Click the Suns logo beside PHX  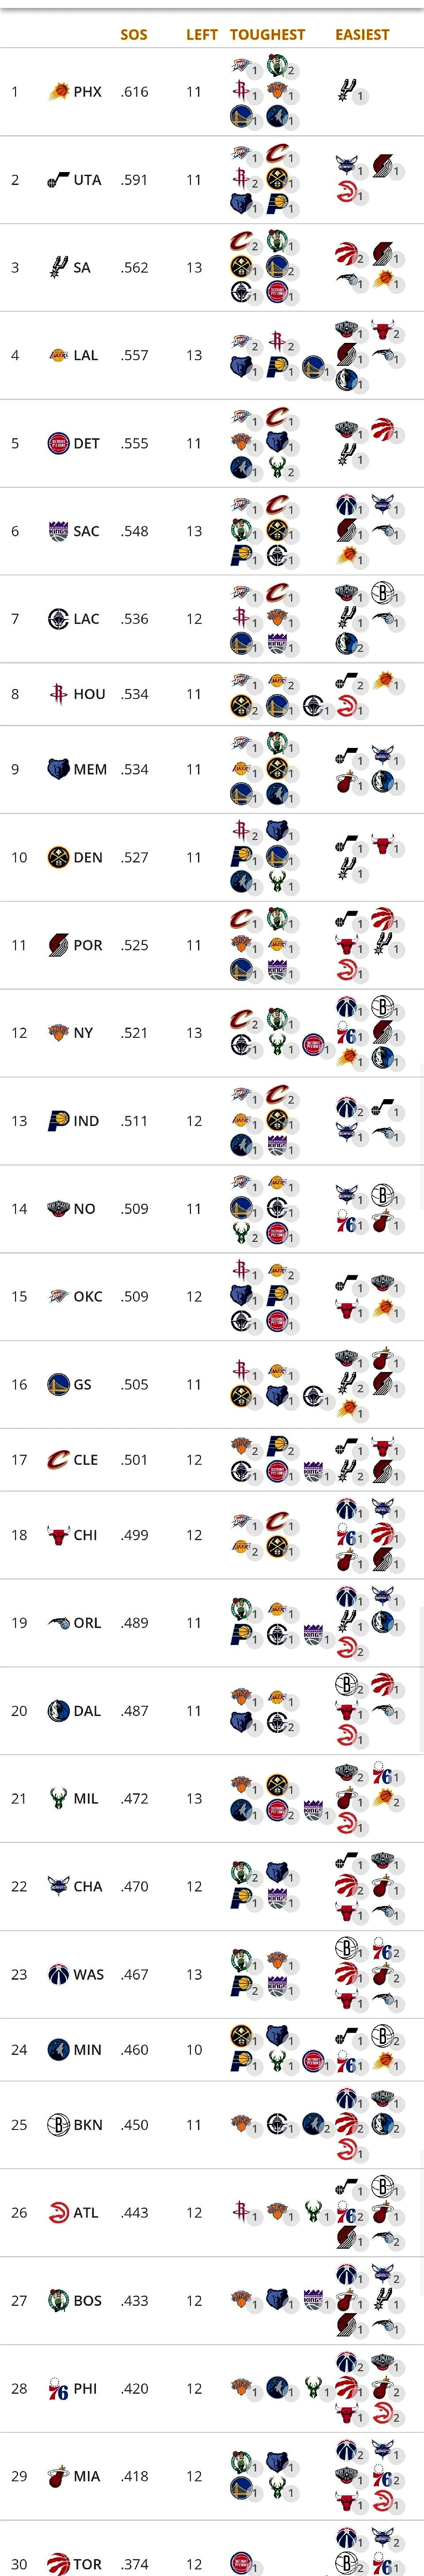pyautogui.click(x=58, y=92)
